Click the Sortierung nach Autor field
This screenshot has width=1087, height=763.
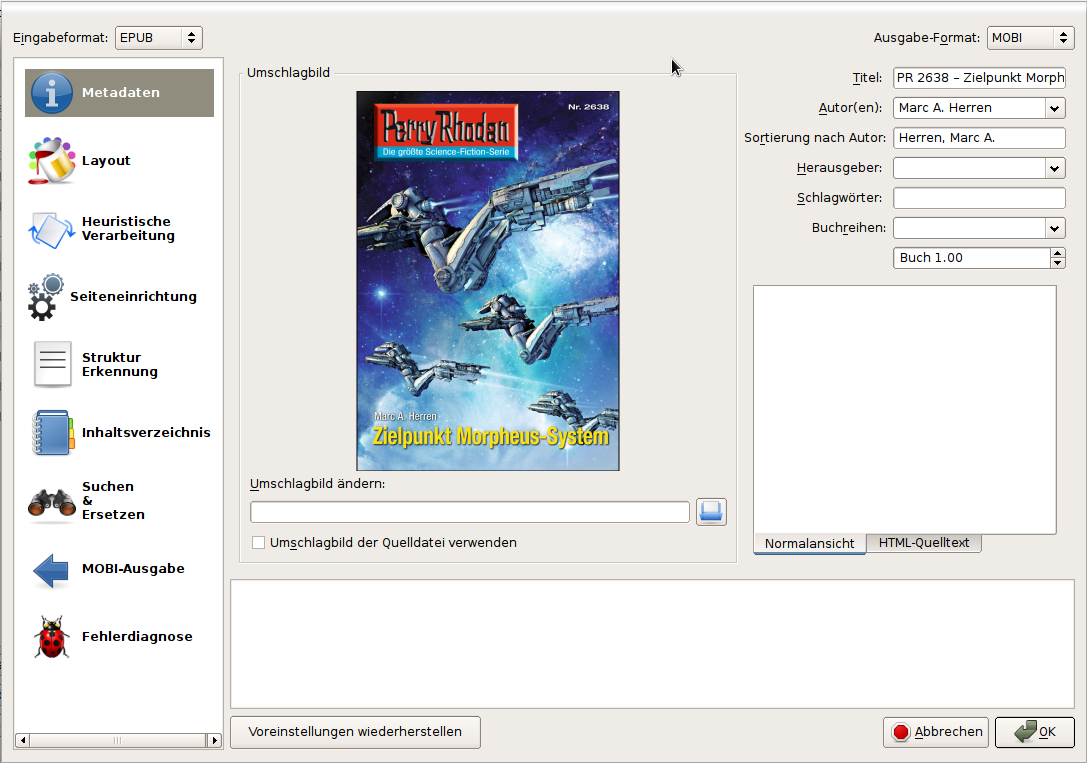click(979, 138)
